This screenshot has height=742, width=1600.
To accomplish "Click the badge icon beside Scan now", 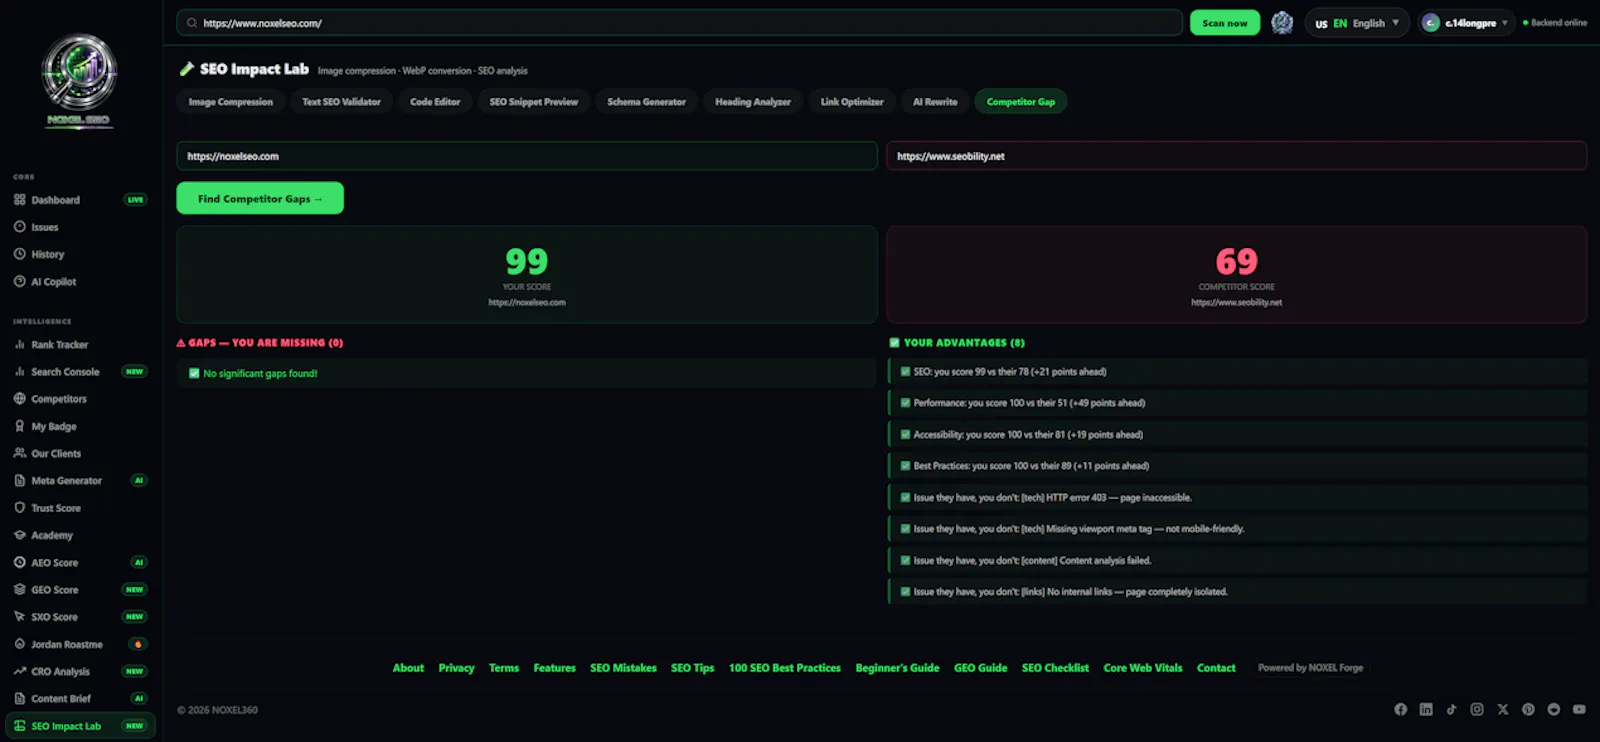I will (1282, 23).
